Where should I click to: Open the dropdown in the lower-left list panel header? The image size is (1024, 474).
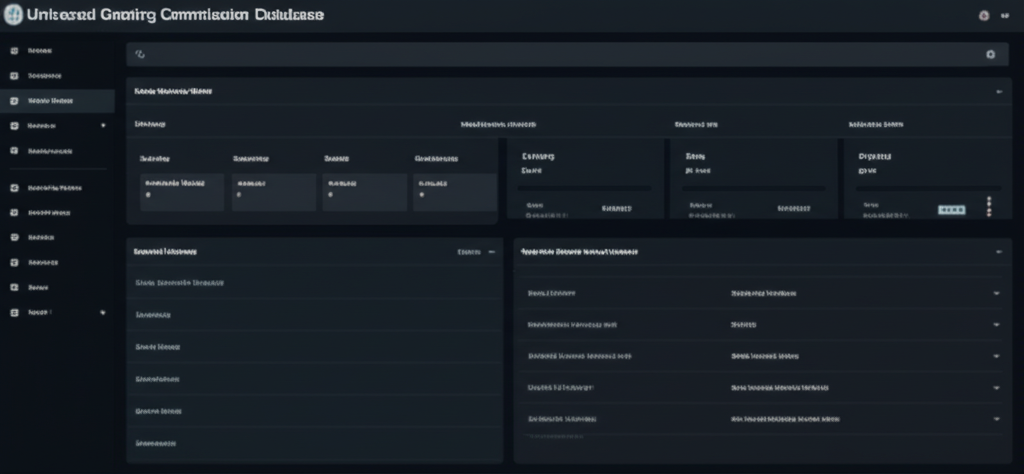click(x=477, y=251)
